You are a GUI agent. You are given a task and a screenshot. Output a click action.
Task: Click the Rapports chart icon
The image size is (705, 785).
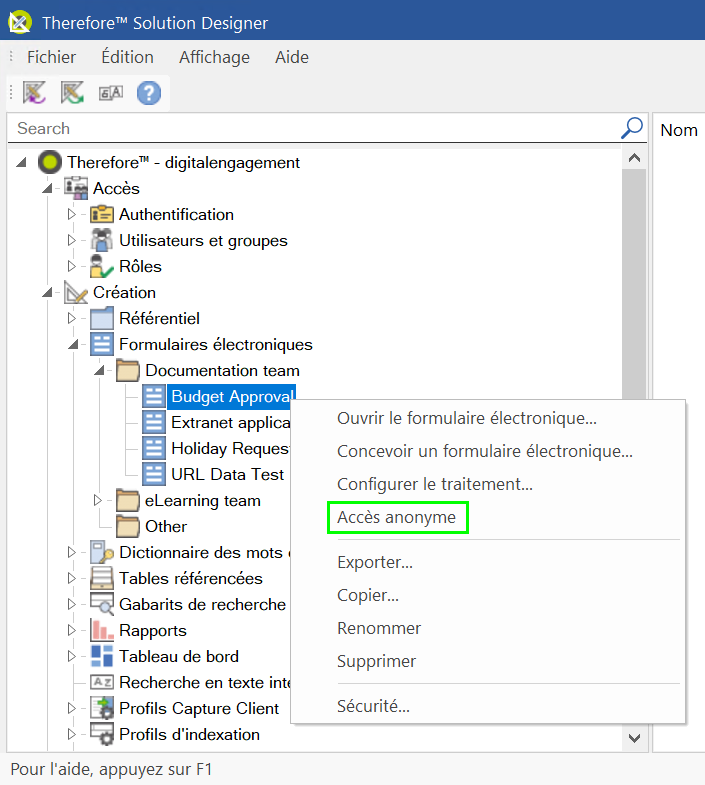click(x=102, y=630)
